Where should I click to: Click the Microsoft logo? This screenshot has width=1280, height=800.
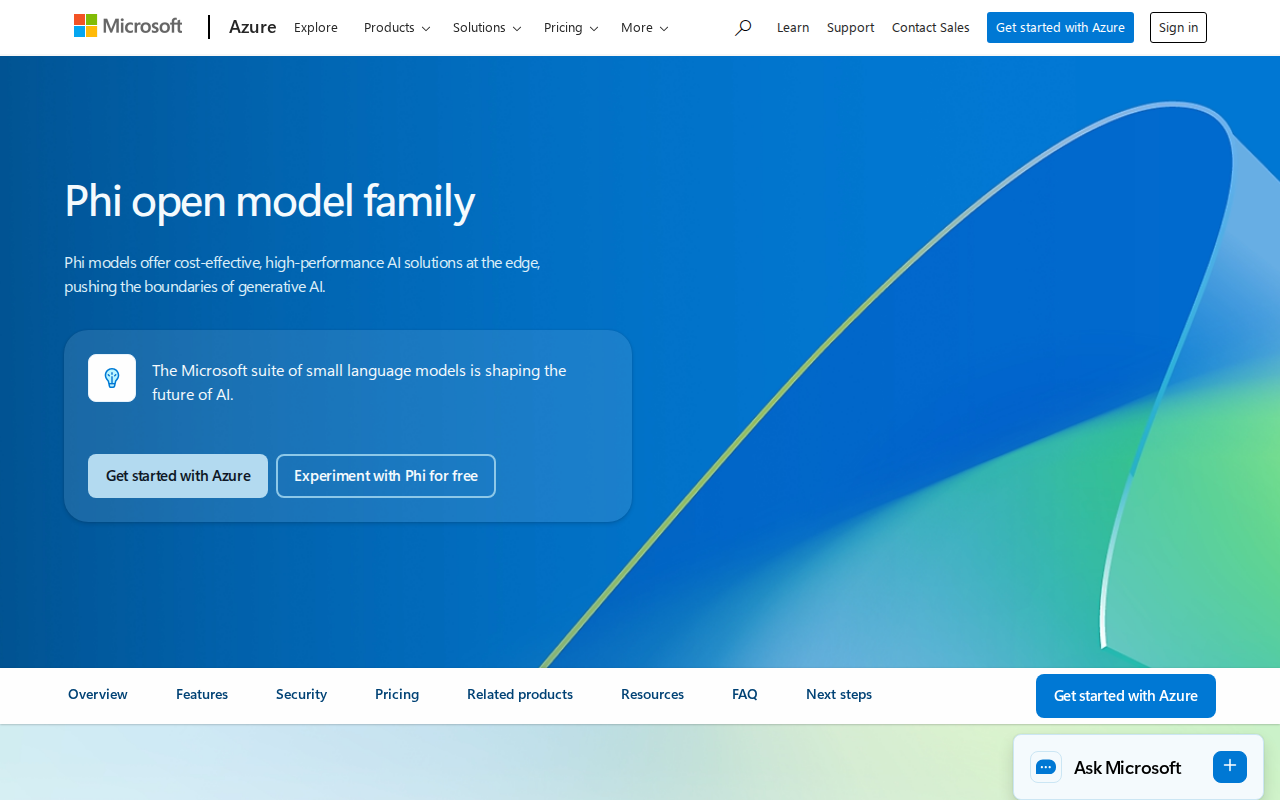(x=128, y=26)
